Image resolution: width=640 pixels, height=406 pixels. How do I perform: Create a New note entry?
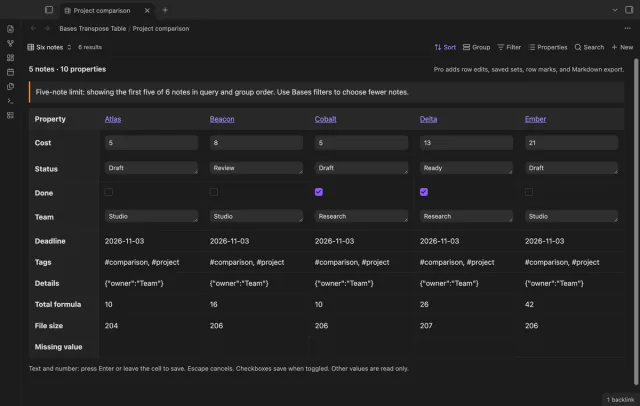(x=622, y=47)
